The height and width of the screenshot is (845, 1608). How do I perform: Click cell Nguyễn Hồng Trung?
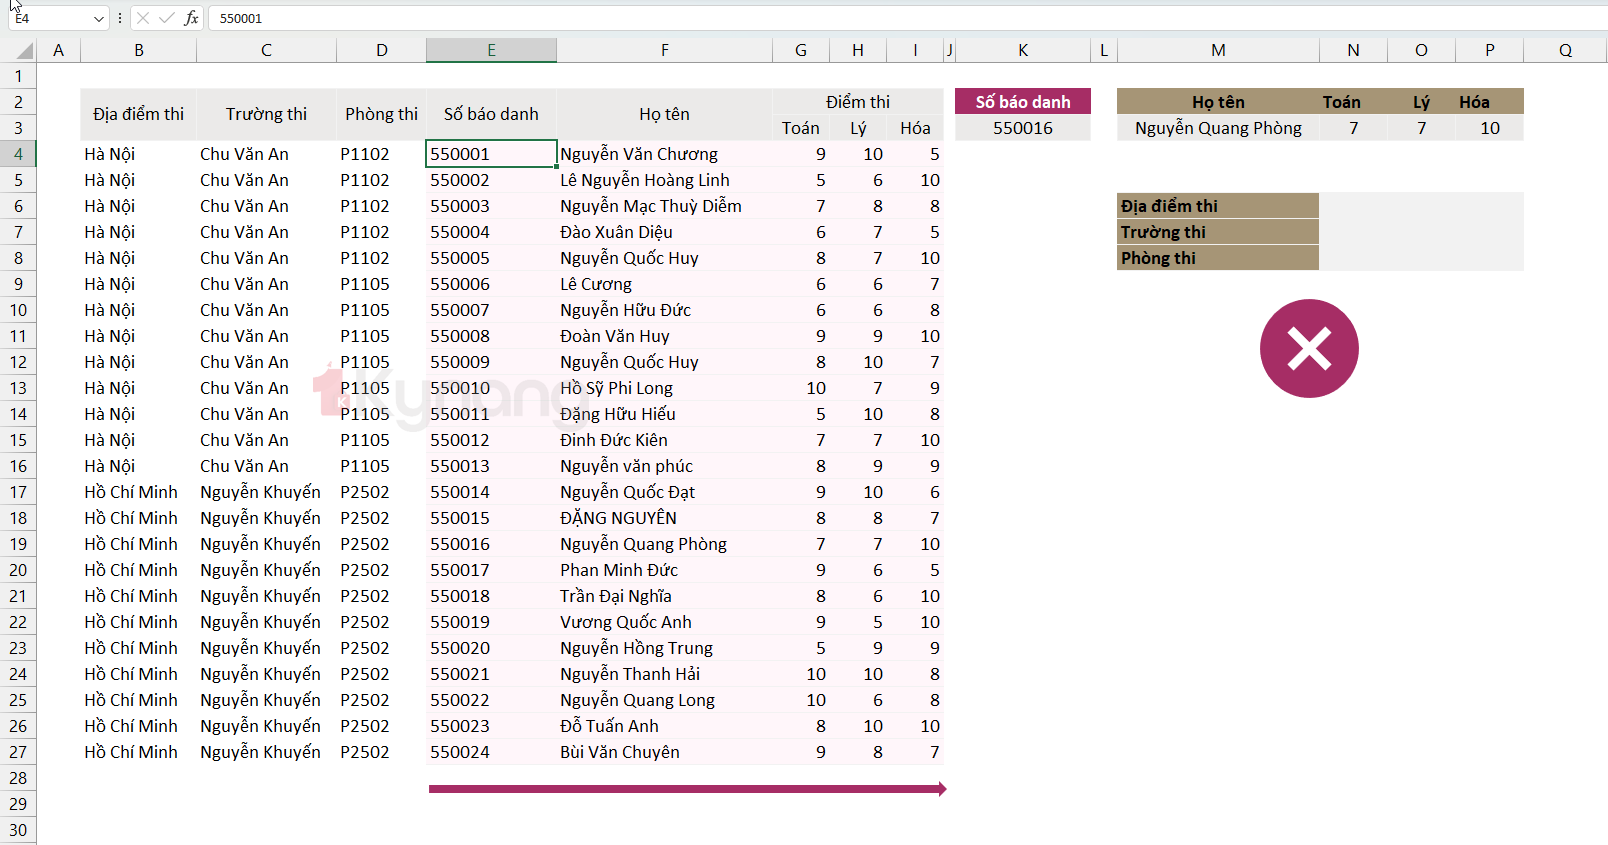pos(664,648)
